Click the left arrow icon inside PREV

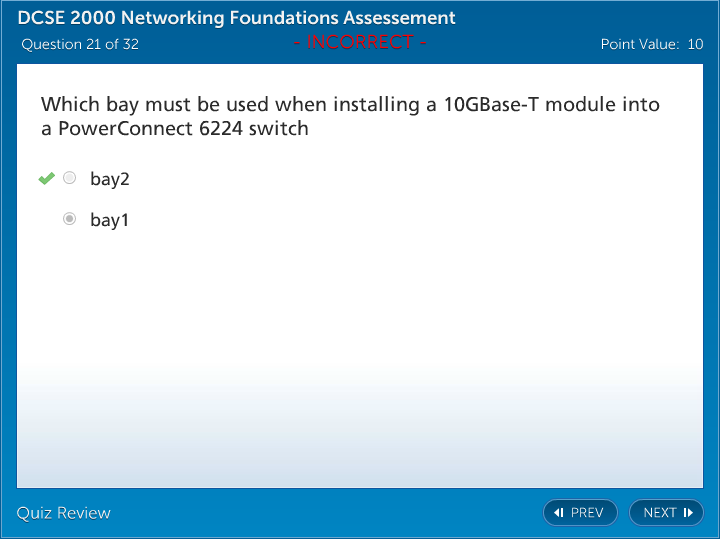pyautogui.click(x=559, y=513)
